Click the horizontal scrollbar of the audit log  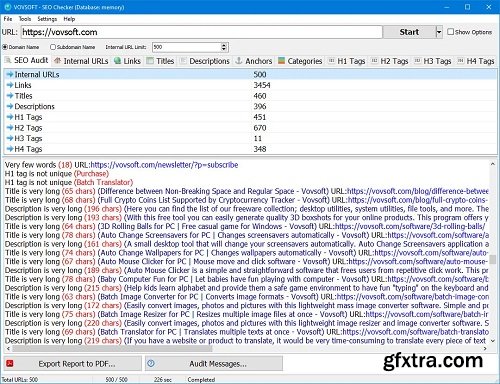[112, 349]
